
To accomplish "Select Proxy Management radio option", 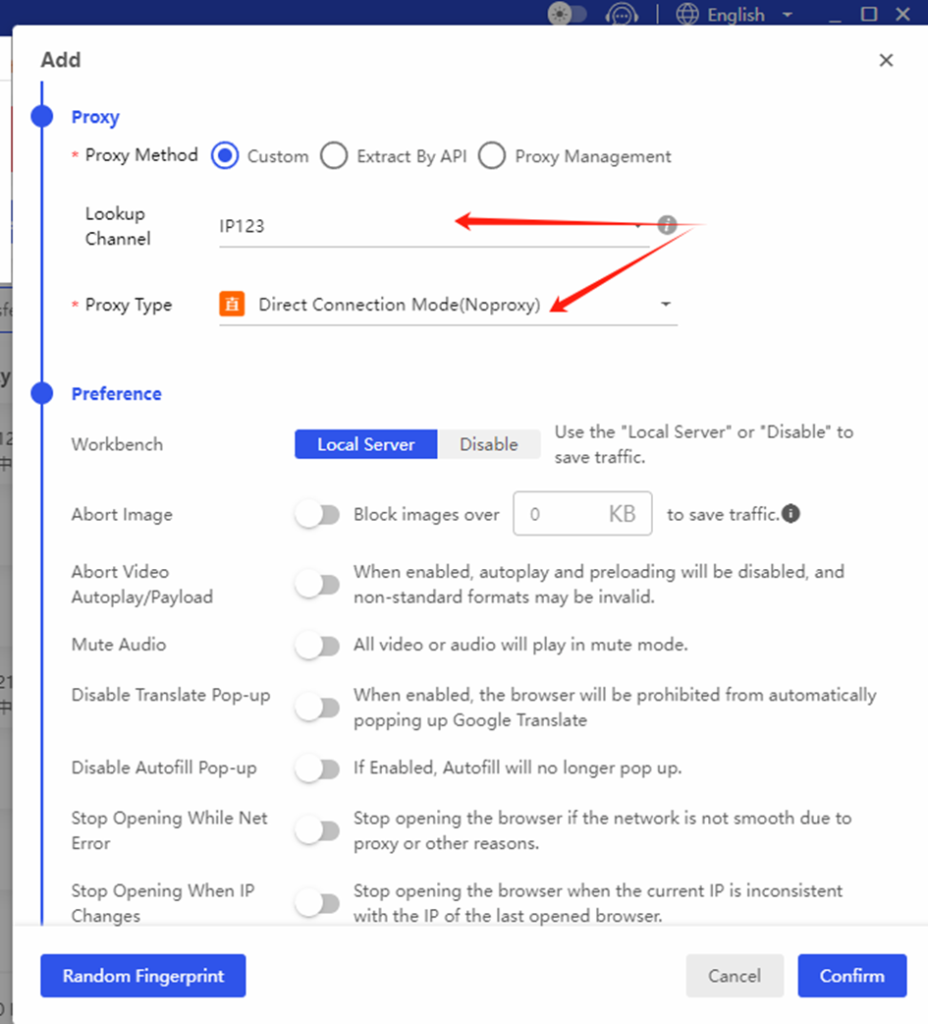I will tap(491, 156).
